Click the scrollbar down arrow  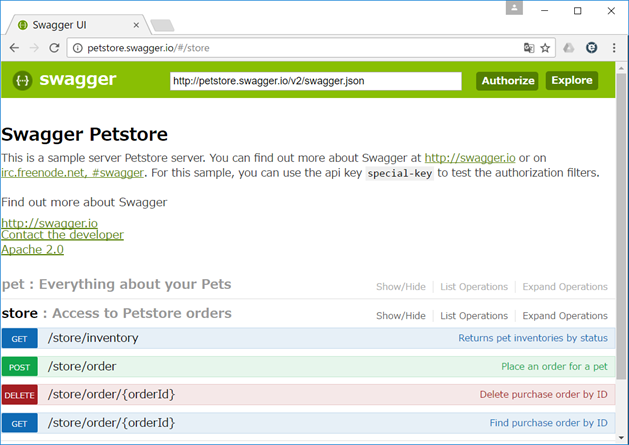[621, 437]
